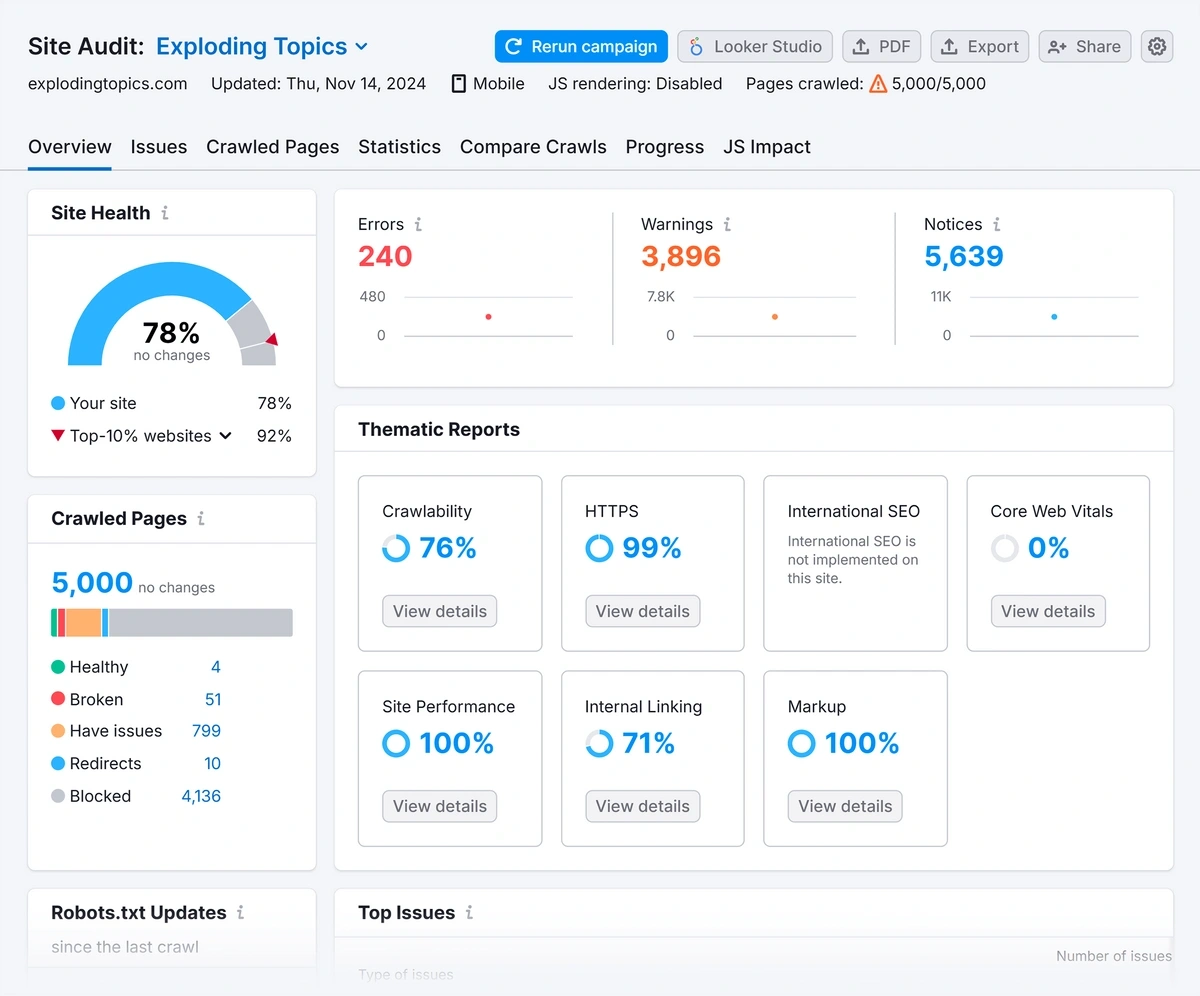
Task: View details for Markup report
Action: pyautogui.click(x=845, y=806)
